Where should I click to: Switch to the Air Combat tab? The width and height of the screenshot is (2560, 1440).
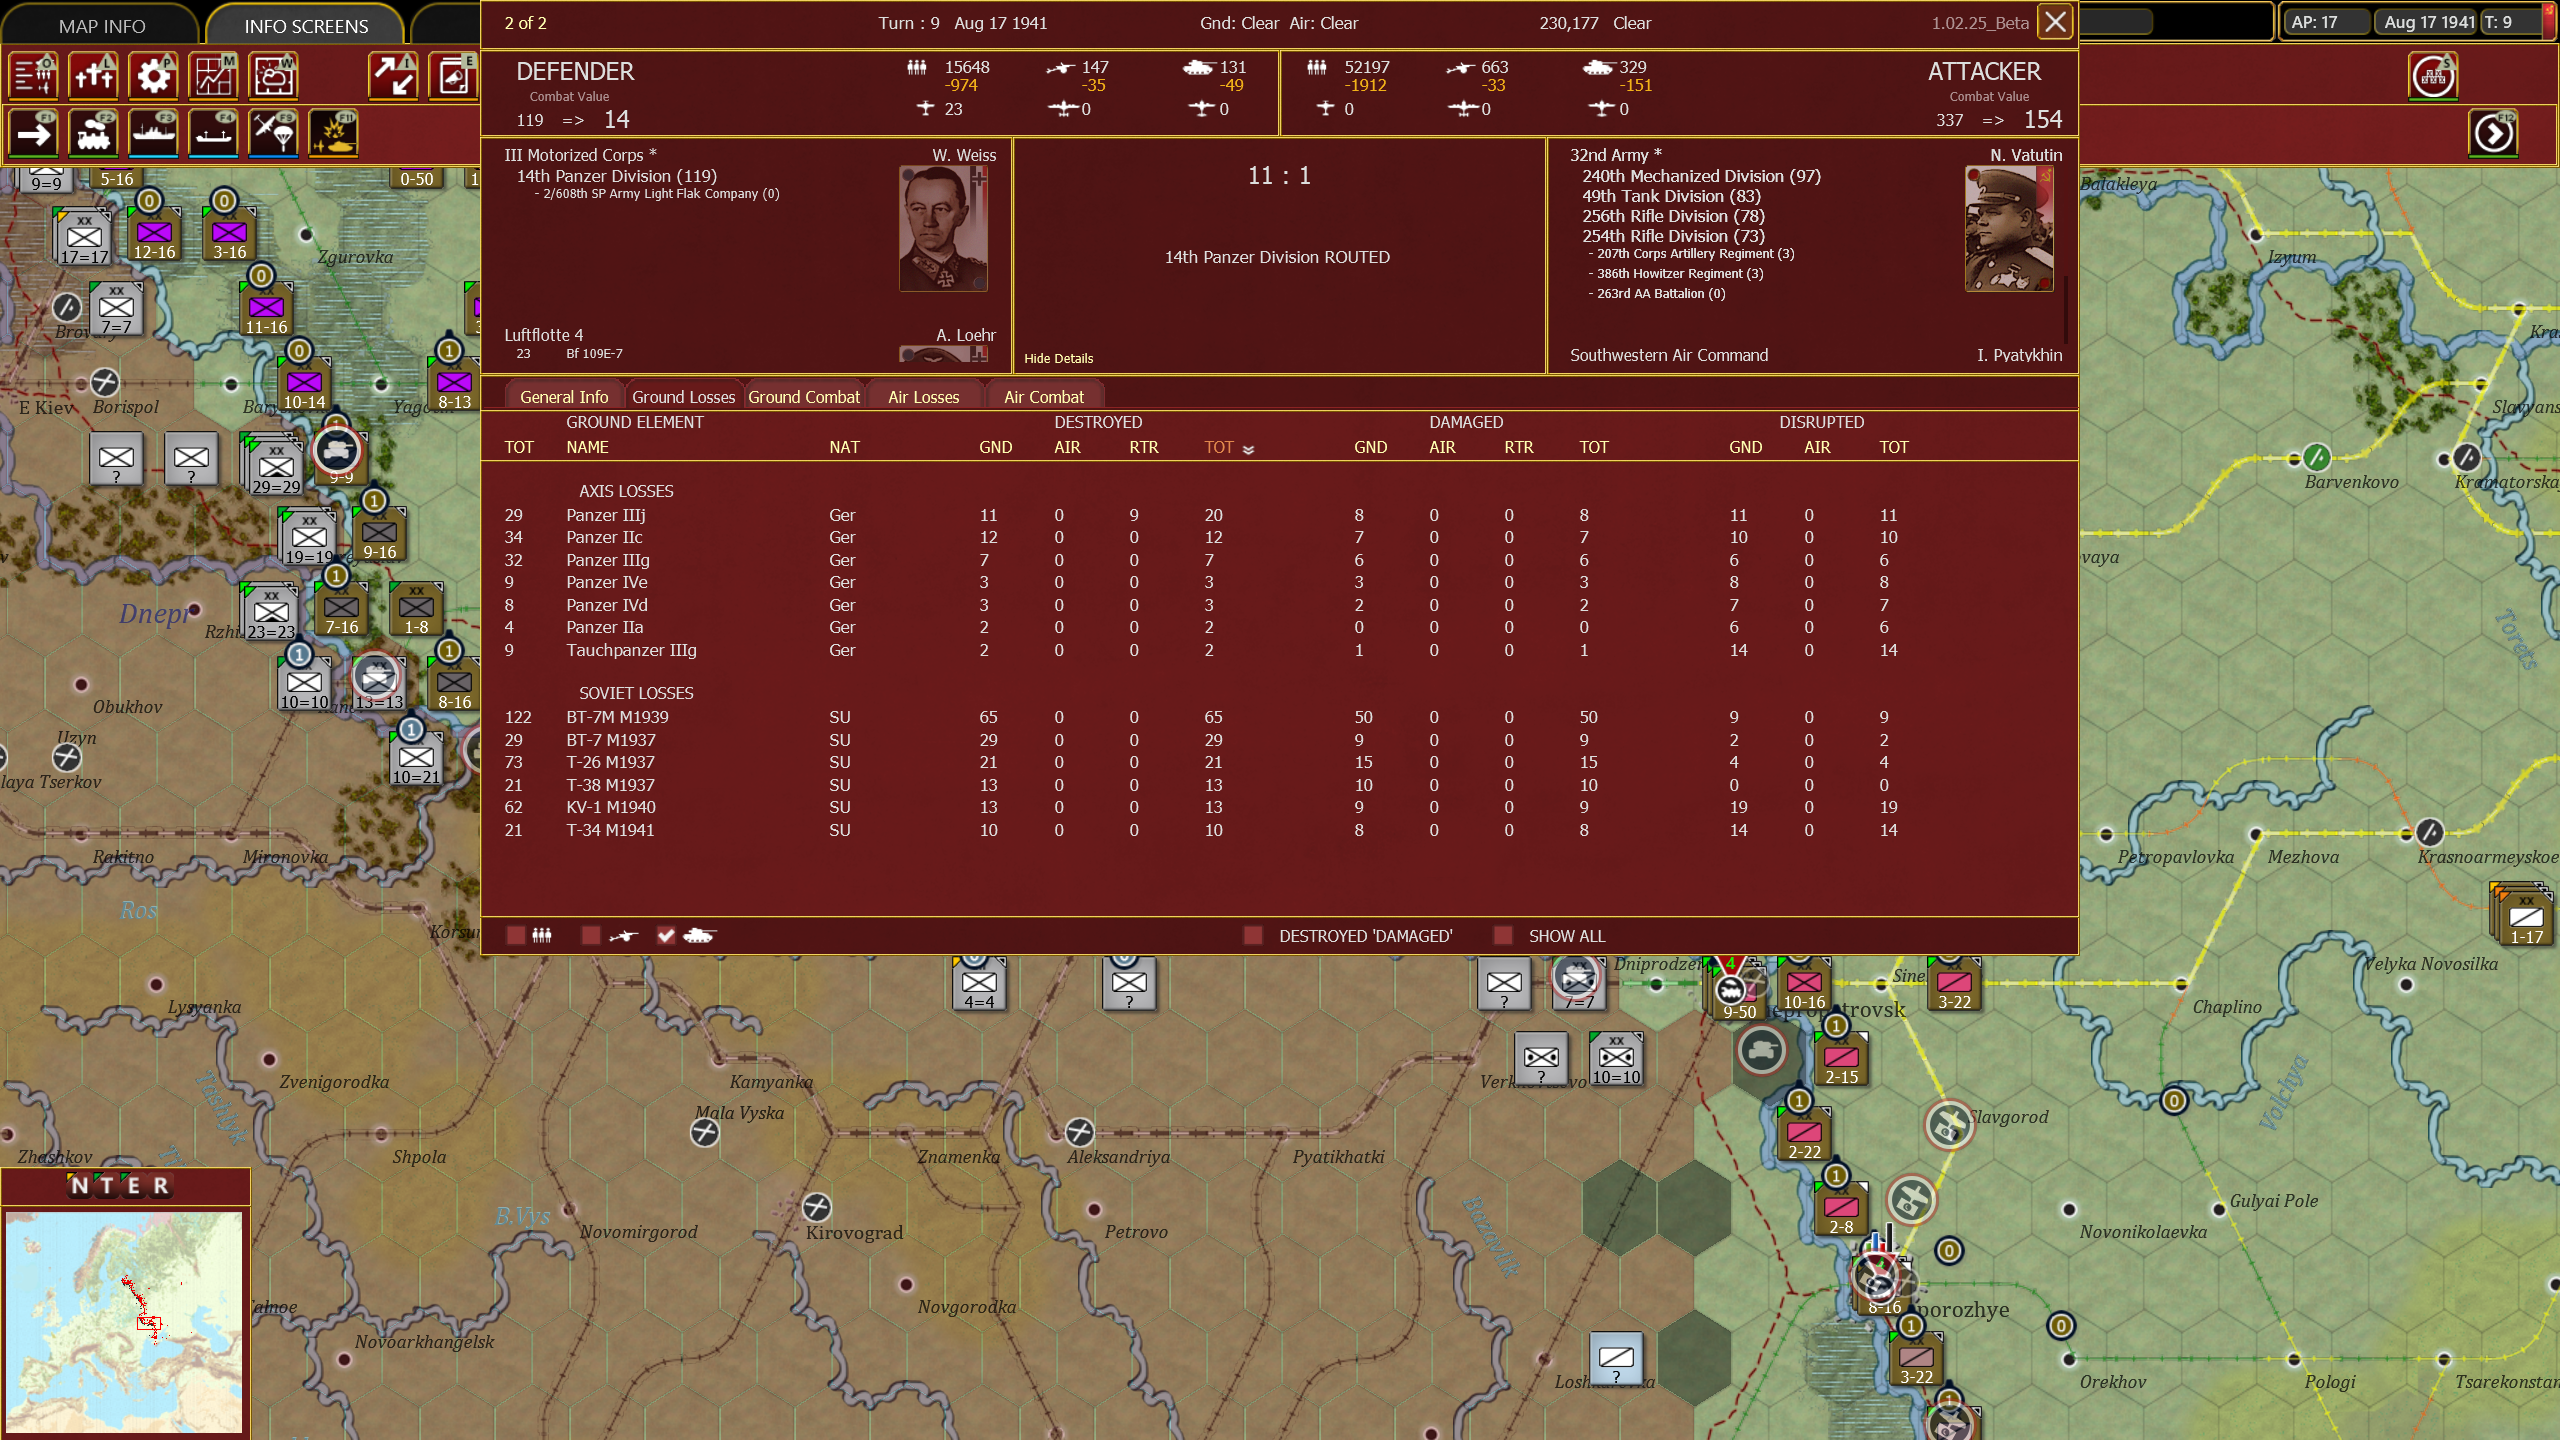(1044, 397)
